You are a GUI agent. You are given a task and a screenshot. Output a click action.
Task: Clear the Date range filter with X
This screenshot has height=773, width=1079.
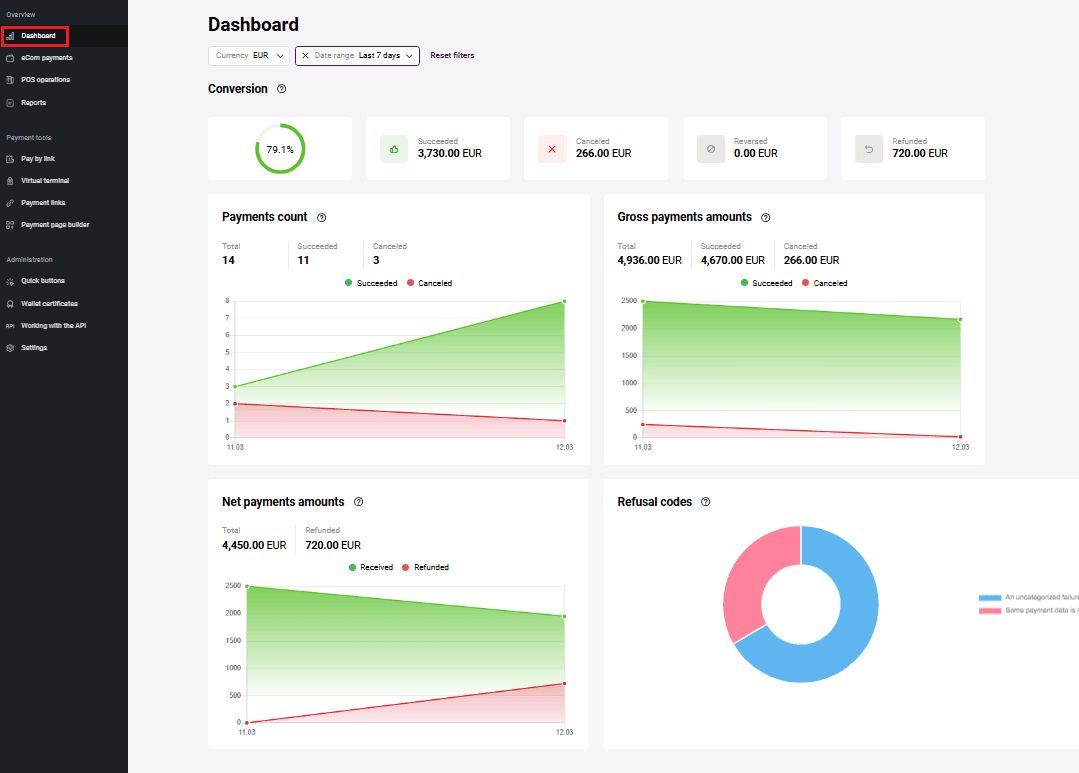[x=305, y=56]
